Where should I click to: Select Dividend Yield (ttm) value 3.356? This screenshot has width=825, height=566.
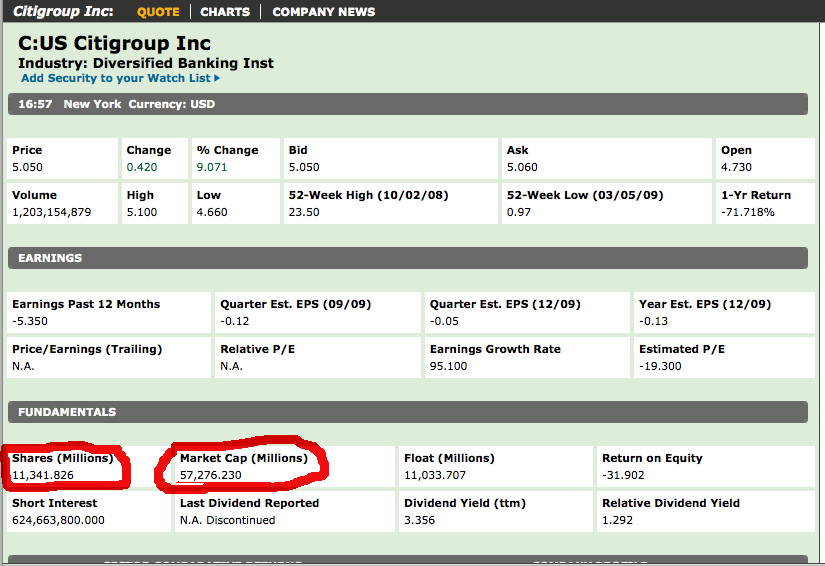click(x=419, y=520)
